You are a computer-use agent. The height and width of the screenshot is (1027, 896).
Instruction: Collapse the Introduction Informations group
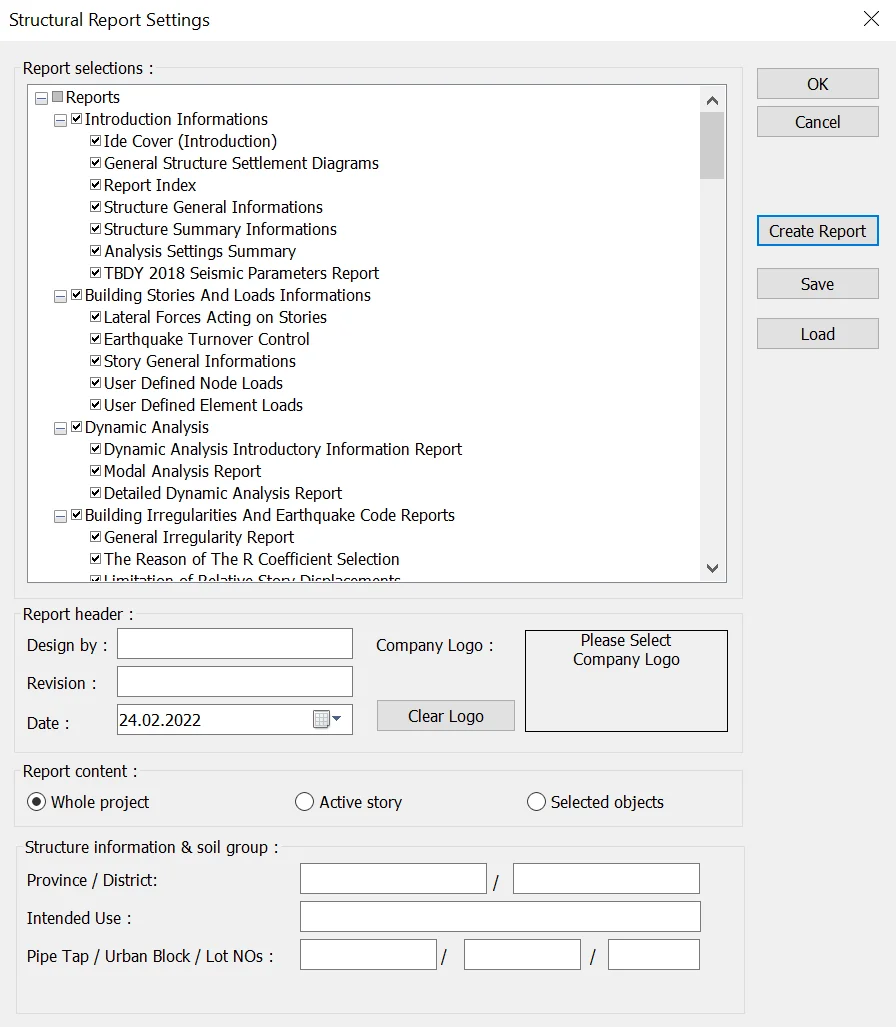(x=60, y=121)
